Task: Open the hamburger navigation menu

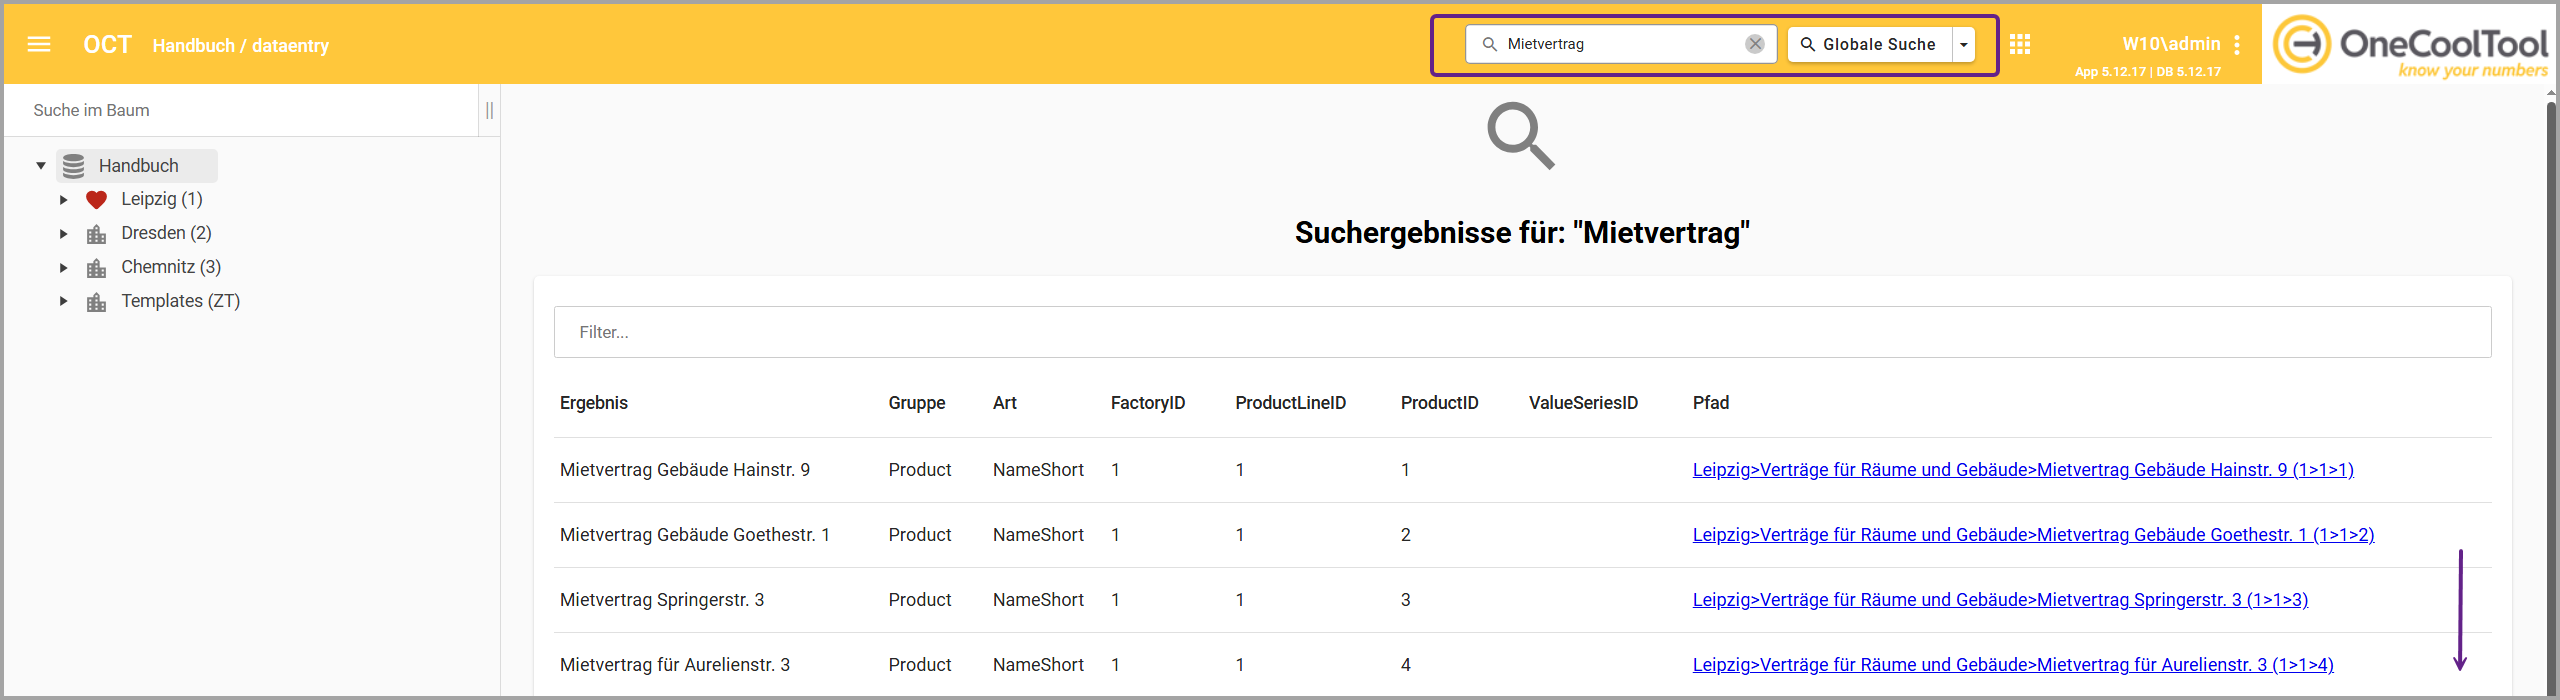Action: [39, 44]
